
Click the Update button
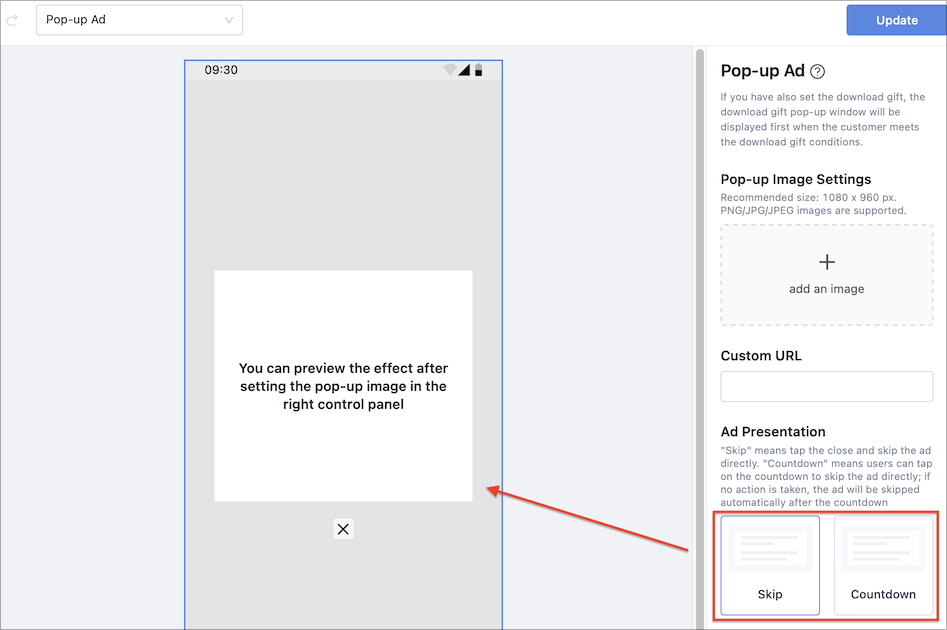click(896, 20)
